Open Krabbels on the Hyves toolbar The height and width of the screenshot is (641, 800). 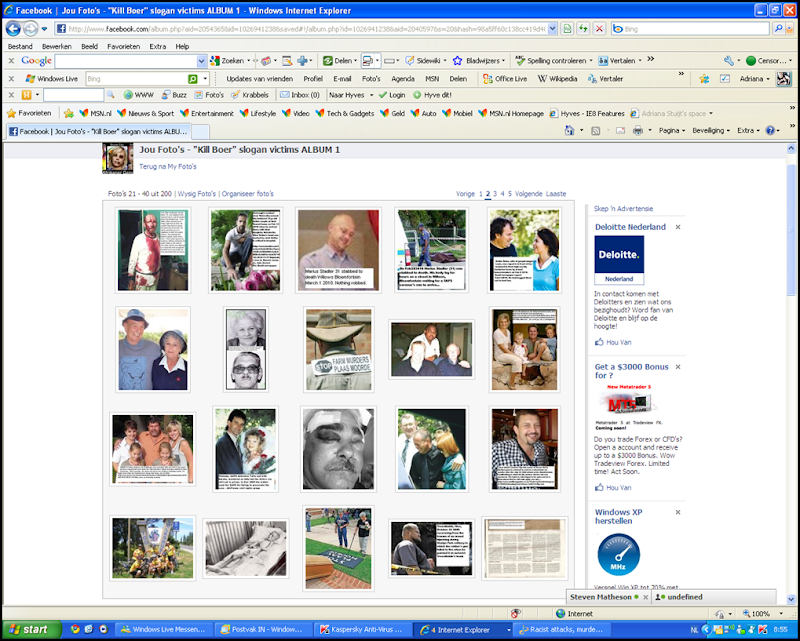coord(250,95)
